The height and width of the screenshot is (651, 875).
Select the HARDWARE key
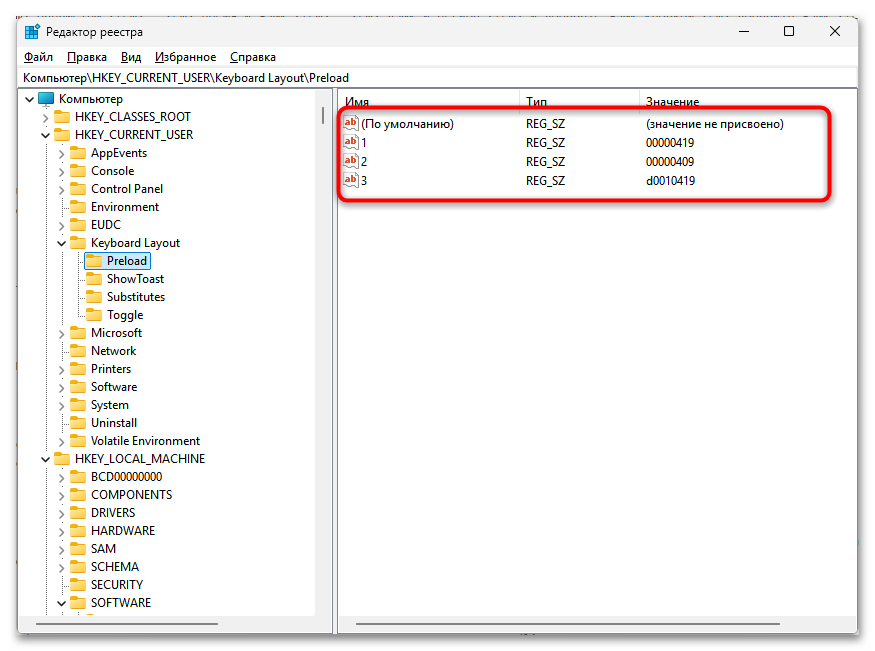[x=123, y=531]
